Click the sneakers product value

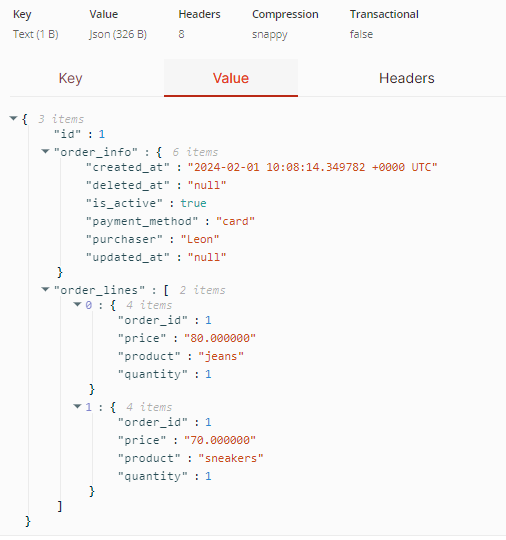point(231,458)
